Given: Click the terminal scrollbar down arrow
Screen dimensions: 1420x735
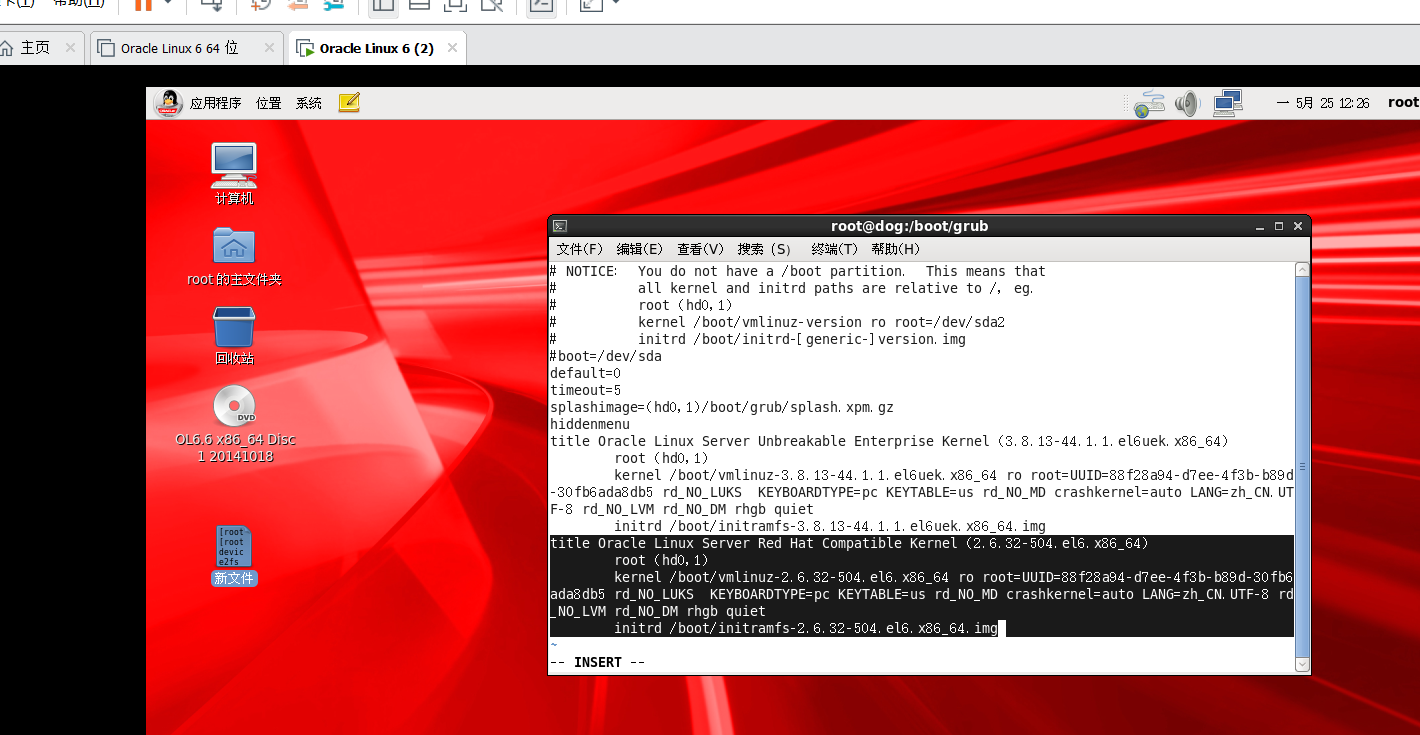Looking at the screenshot, I should coord(1301,664).
